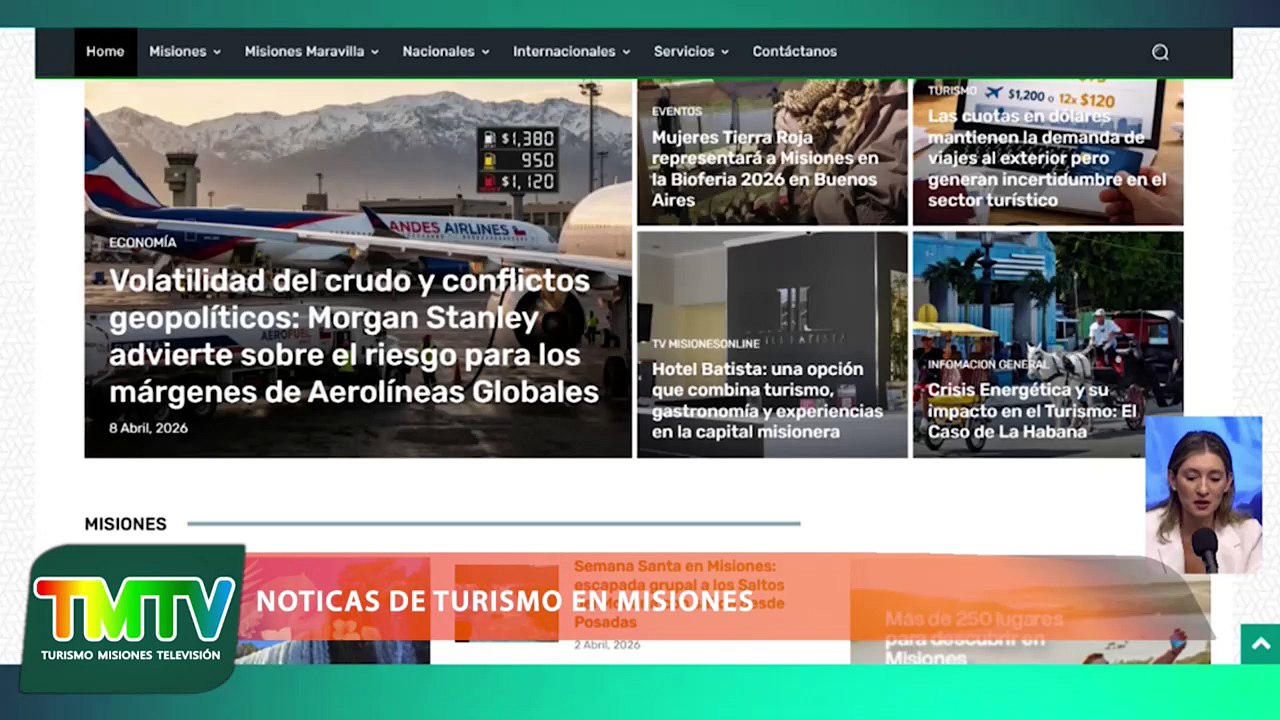Click the TMTV channel logo
1280x720 pixels.
click(x=132, y=618)
